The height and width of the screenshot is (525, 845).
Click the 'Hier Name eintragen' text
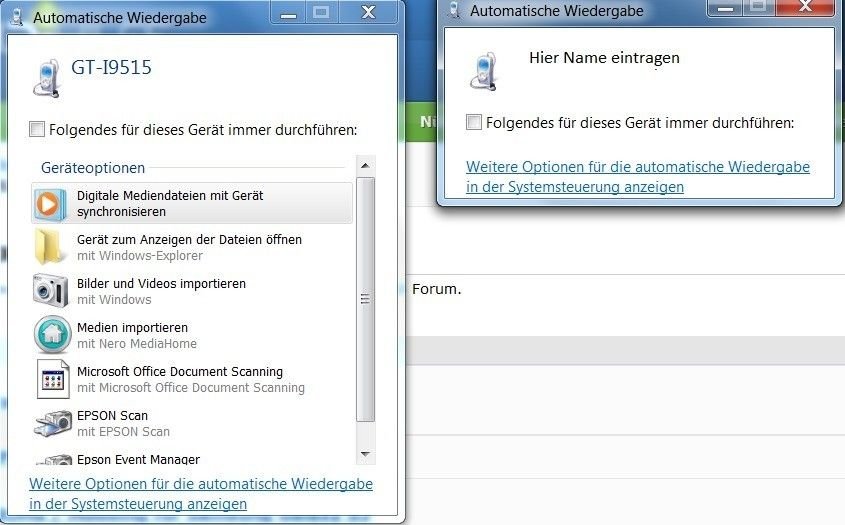(x=604, y=58)
